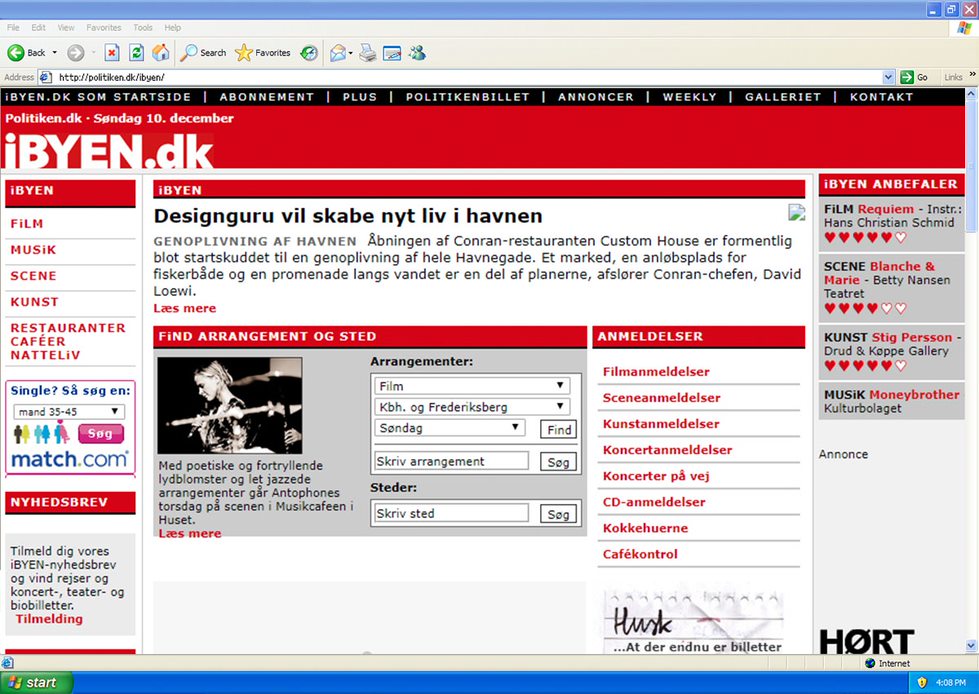This screenshot has width=979, height=694.
Task: Click the Windows Start button
Action: (36, 683)
